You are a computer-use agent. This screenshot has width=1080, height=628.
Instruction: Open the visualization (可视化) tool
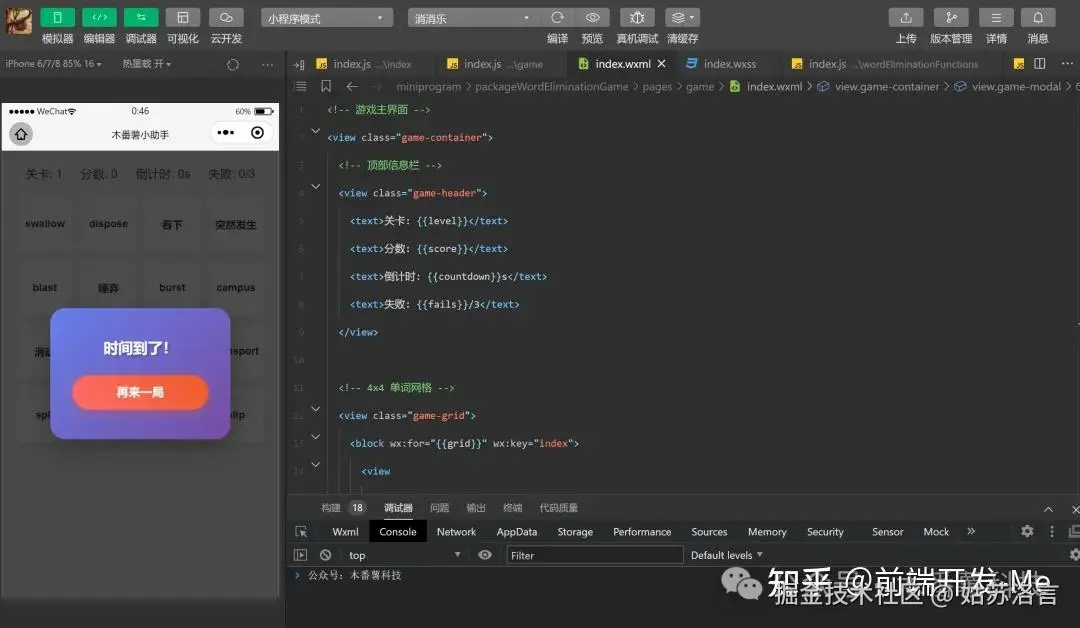(183, 17)
